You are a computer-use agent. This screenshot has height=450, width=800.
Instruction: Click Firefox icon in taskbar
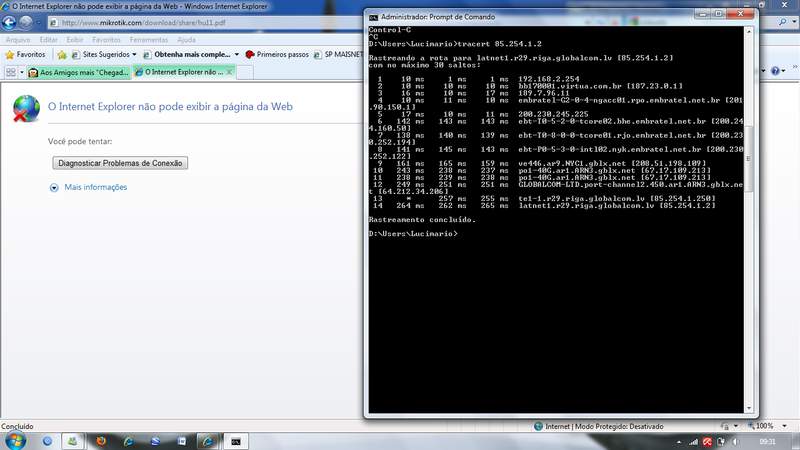(x=101, y=441)
